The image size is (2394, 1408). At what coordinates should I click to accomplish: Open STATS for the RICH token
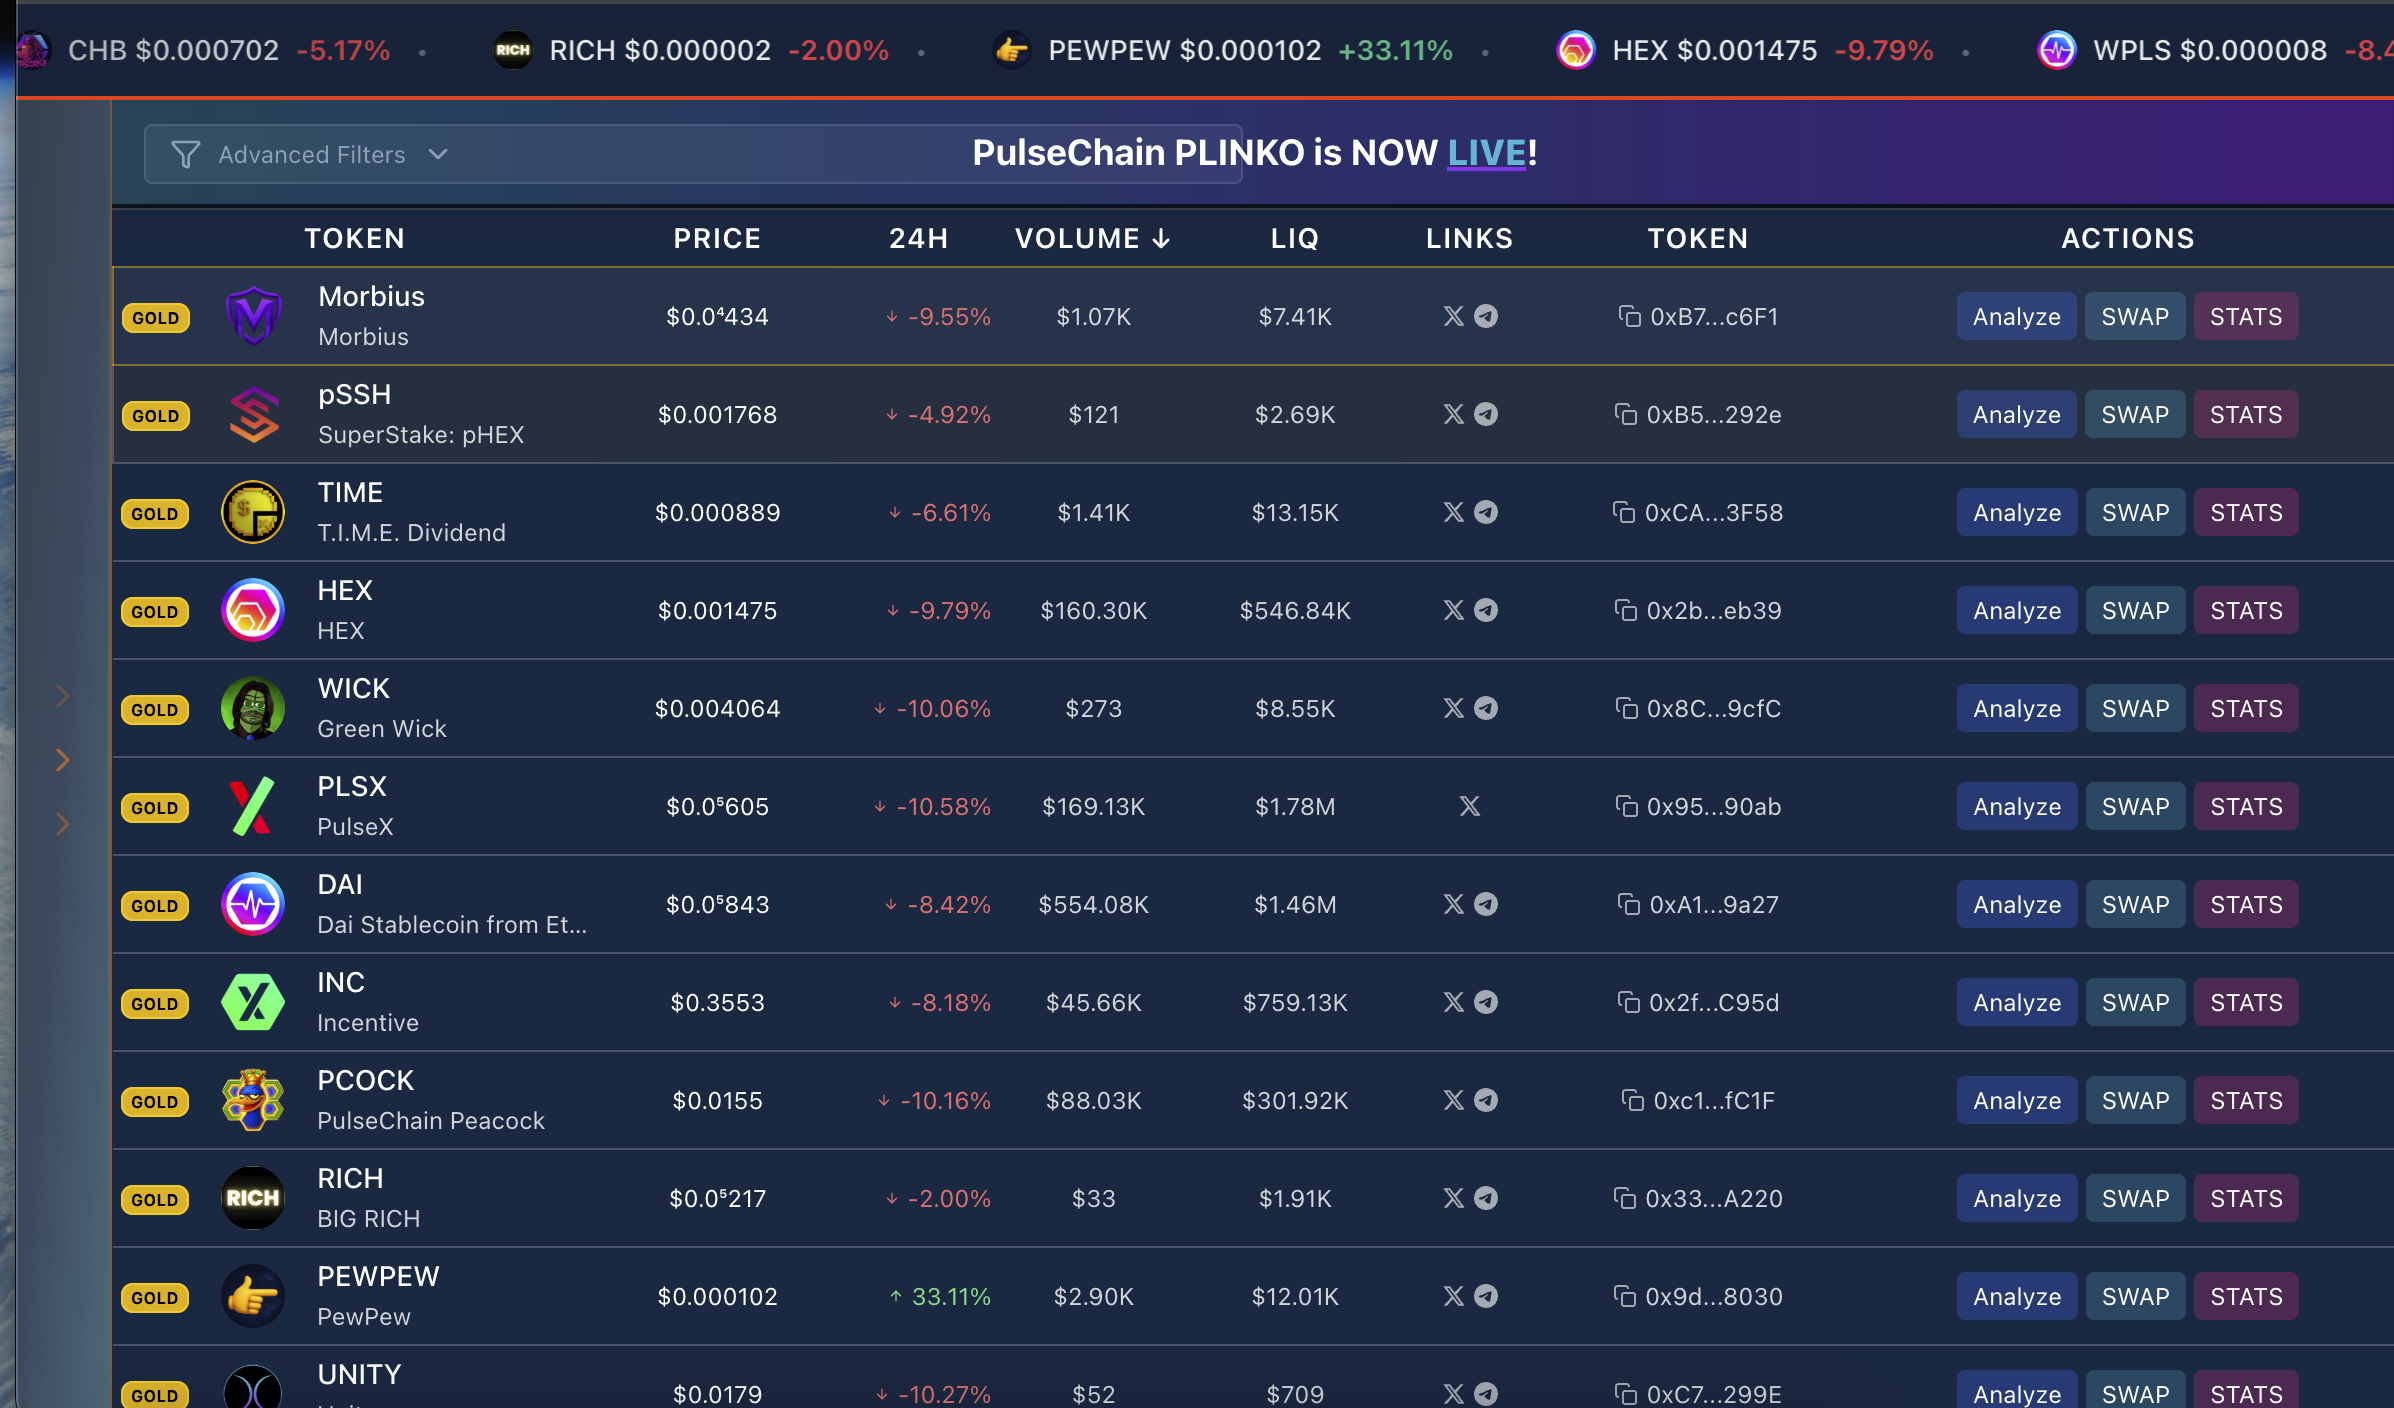[x=2245, y=1199]
